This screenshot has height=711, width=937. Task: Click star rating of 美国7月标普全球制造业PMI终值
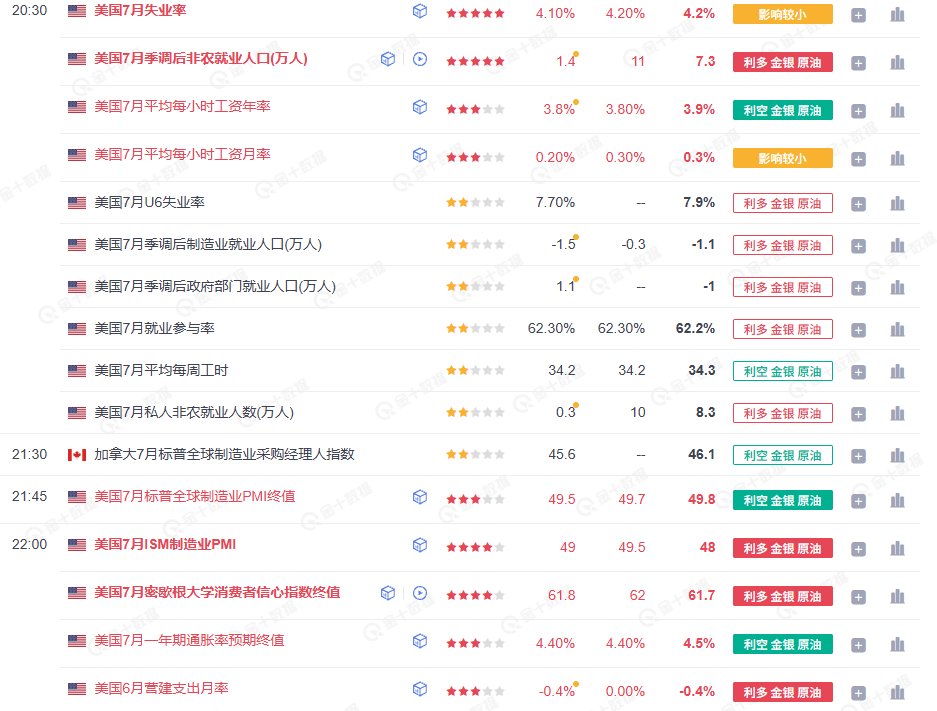click(x=475, y=499)
